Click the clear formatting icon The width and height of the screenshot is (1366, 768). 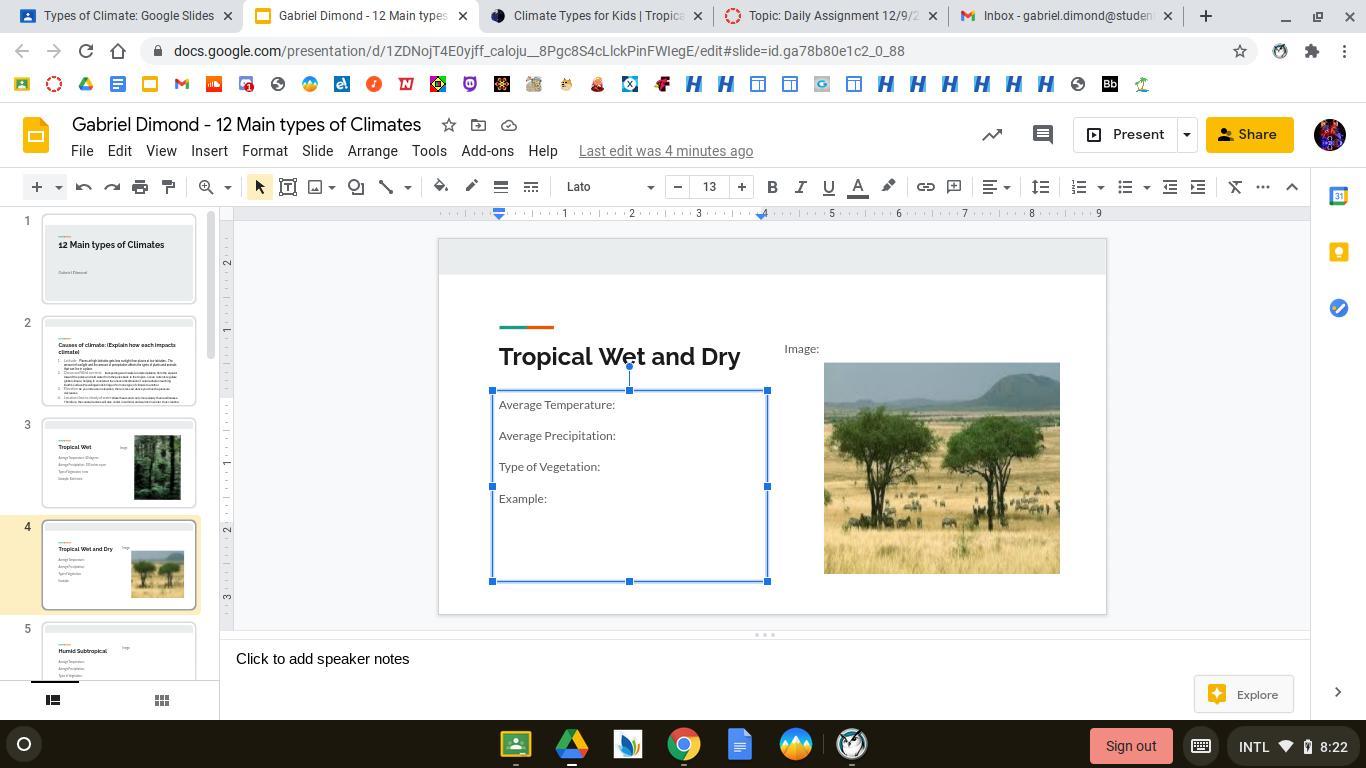coord(1235,187)
